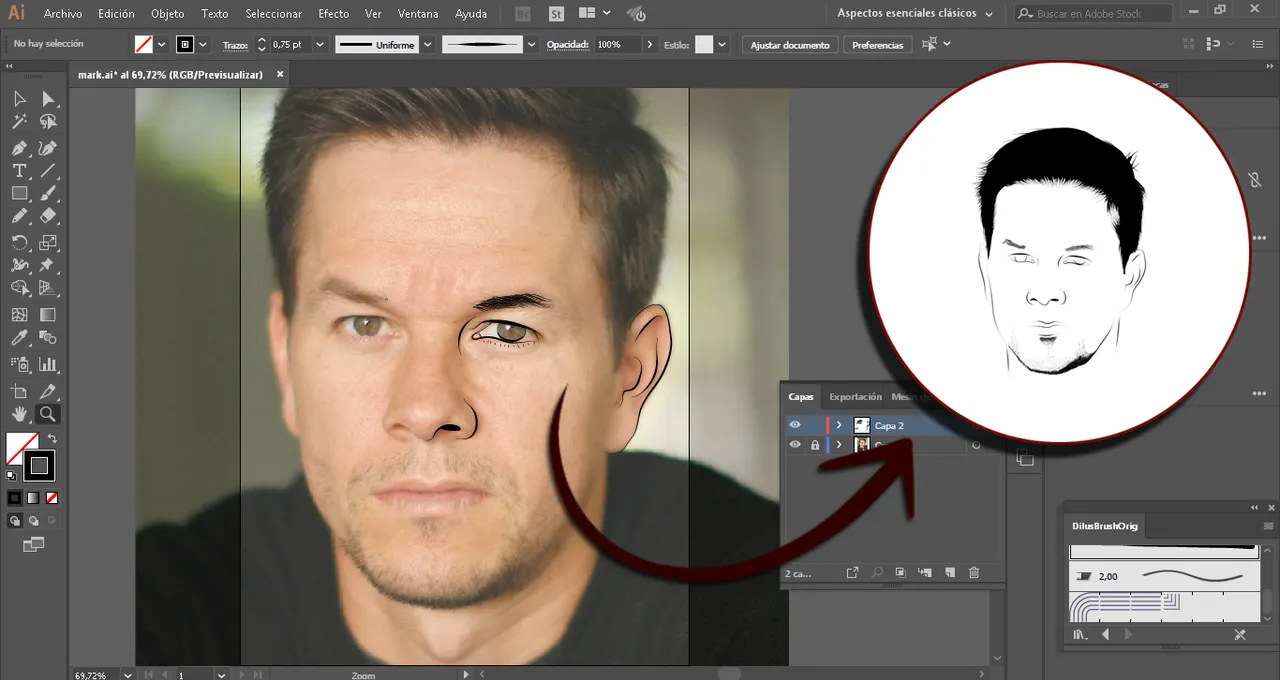The image size is (1280, 680).
Task: Toggle visibility of the locked layer
Action: point(795,445)
